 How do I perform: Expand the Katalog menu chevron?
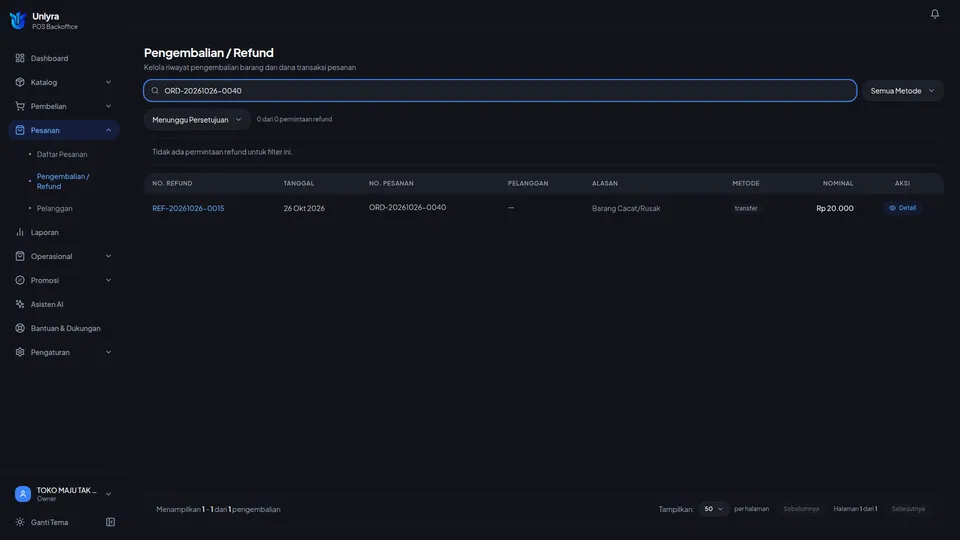108,82
